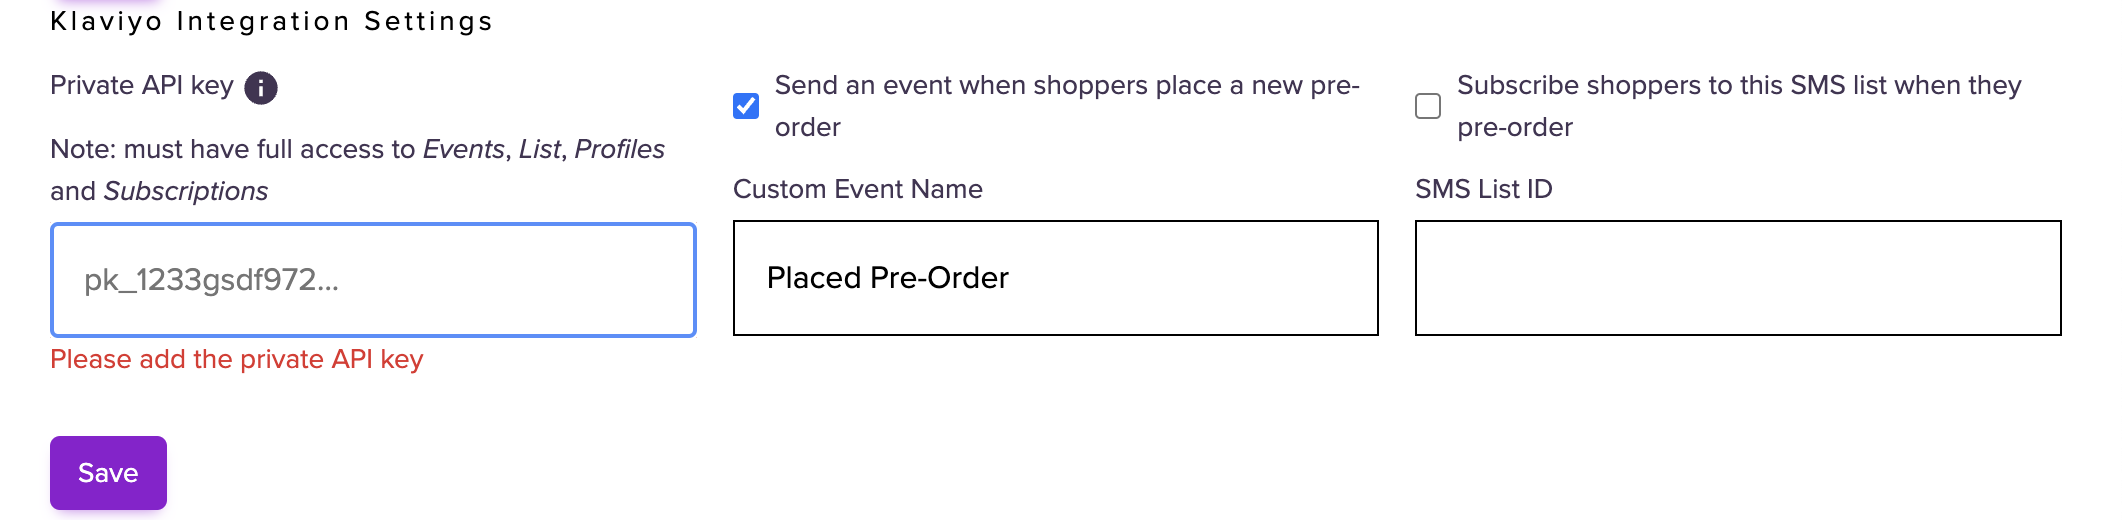Click the italic word 'Profiles' in the note
The height and width of the screenshot is (520, 2122).
[x=619, y=149]
